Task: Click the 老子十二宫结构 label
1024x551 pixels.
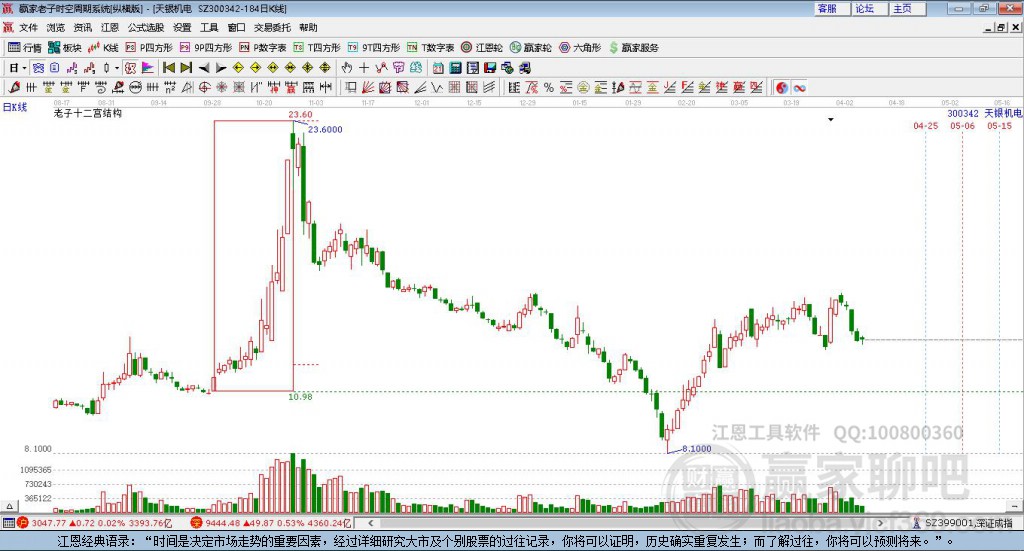Action: pyautogui.click(x=88, y=113)
